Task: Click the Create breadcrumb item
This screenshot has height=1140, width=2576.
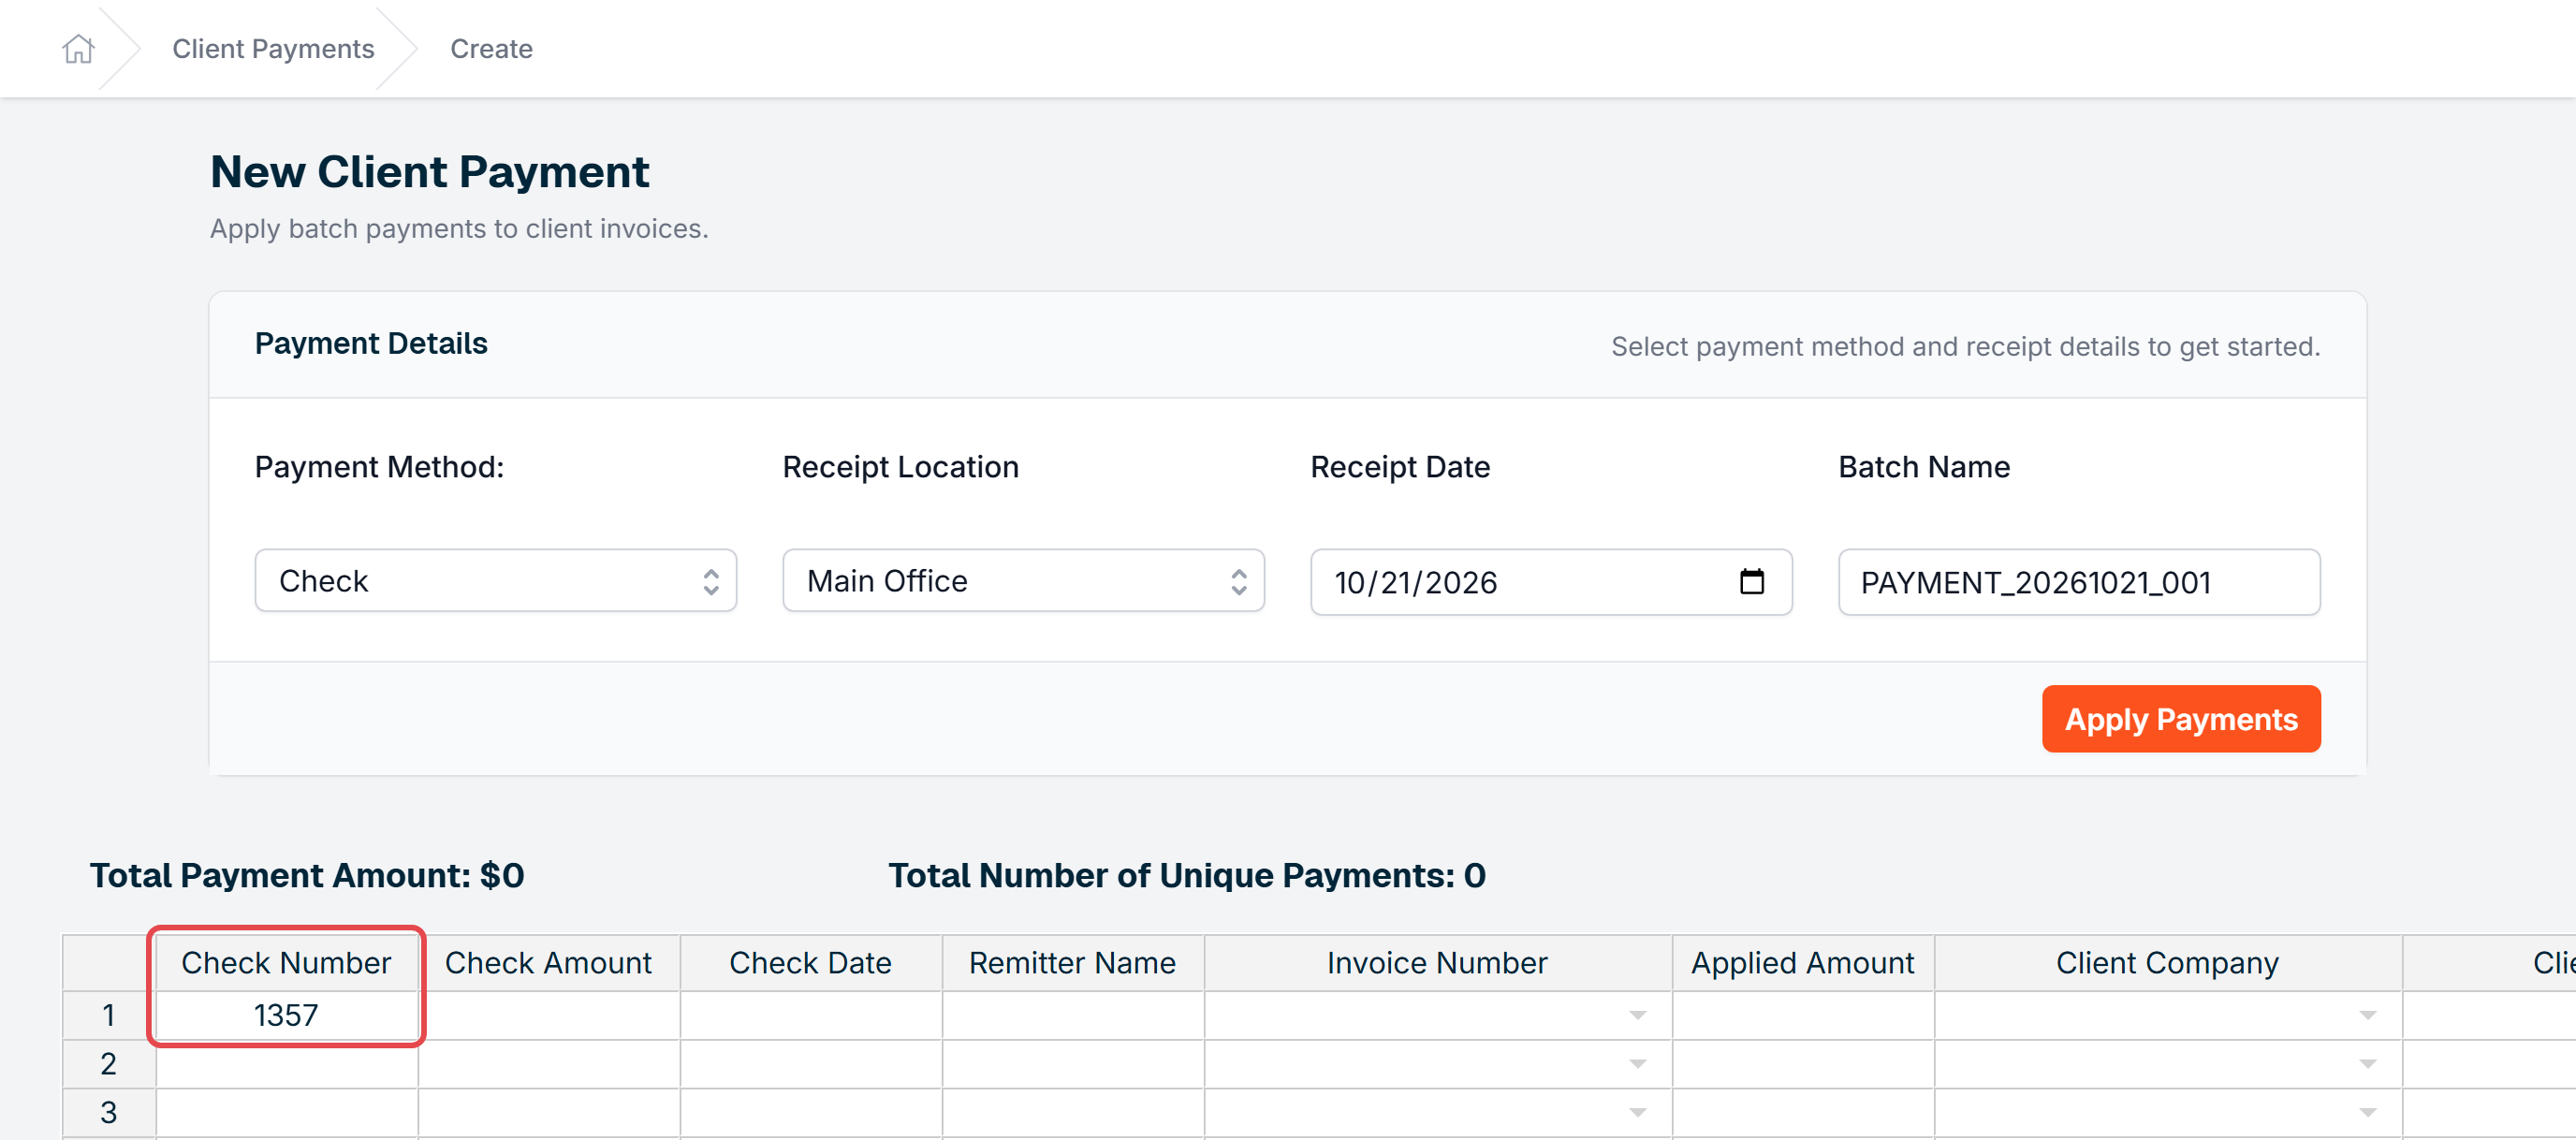Action: click(491, 49)
